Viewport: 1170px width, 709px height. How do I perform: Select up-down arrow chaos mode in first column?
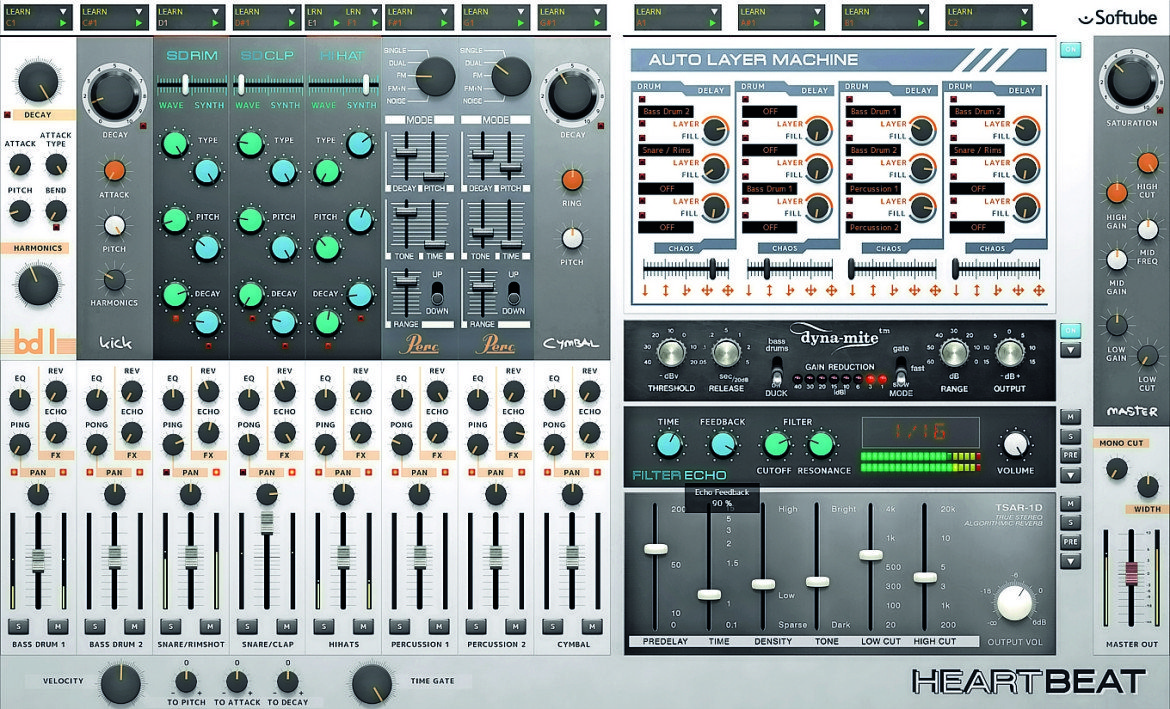666,290
